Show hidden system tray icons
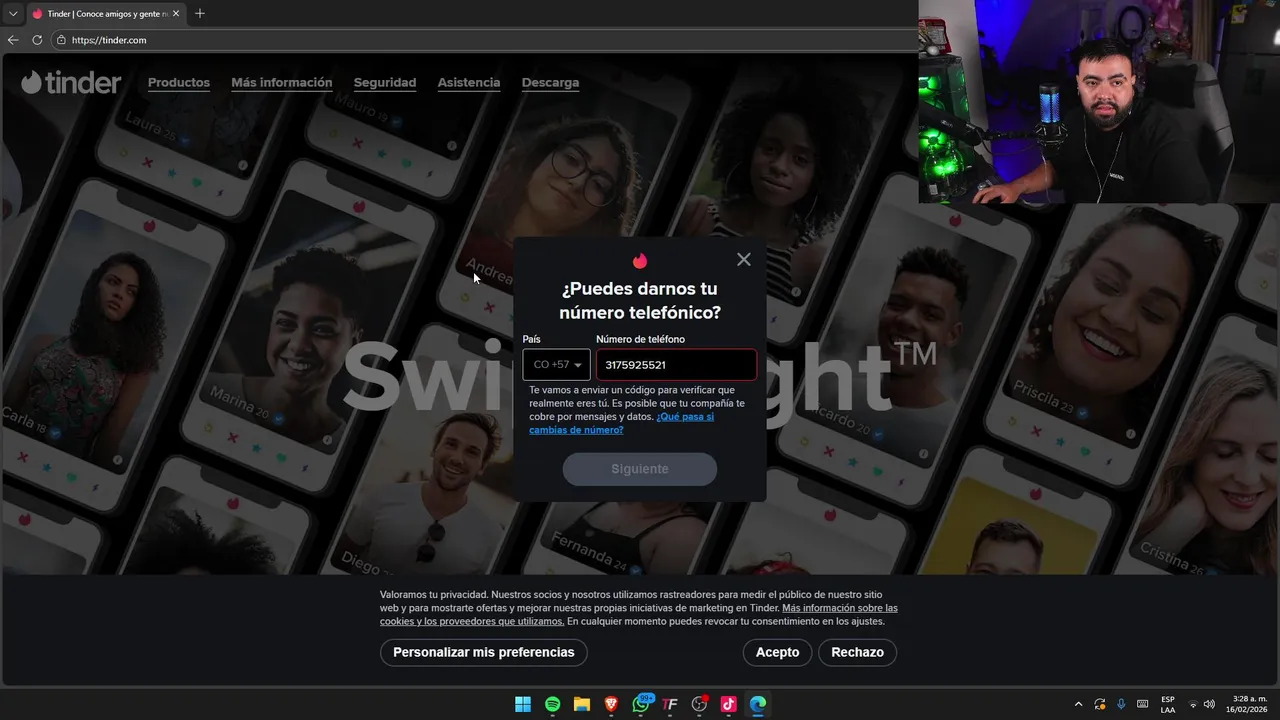Image resolution: width=1280 pixels, height=720 pixels. click(x=1078, y=704)
